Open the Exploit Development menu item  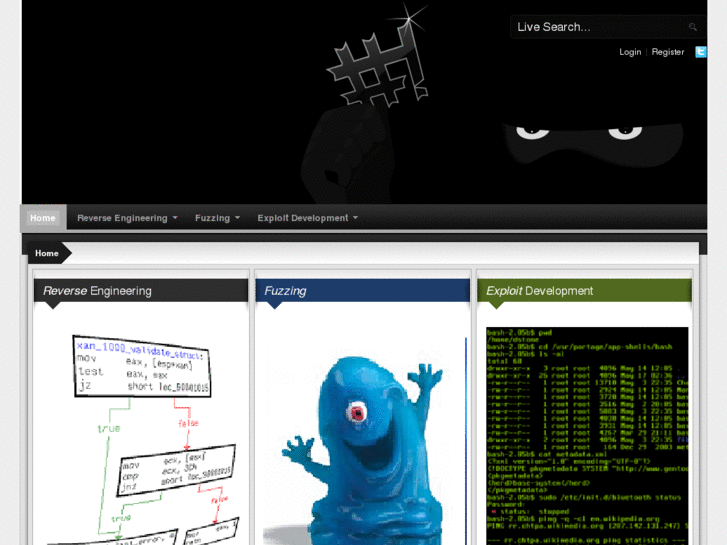click(303, 218)
